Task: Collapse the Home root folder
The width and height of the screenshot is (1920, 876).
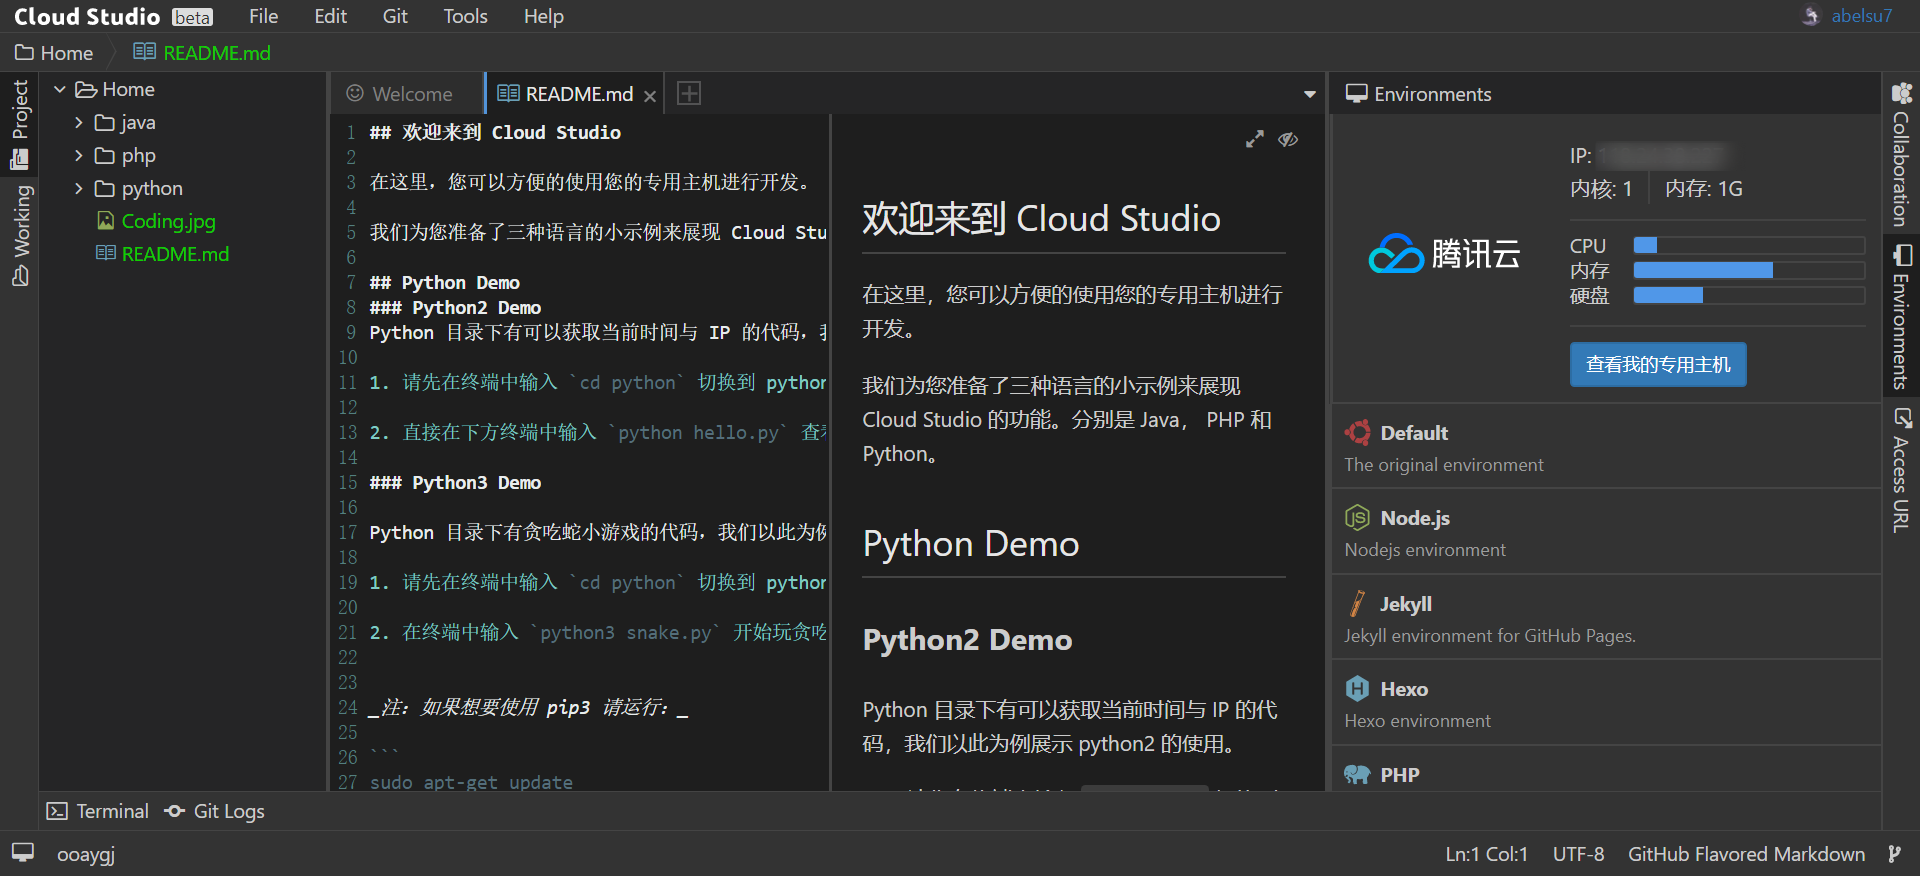Action: pyautogui.click(x=60, y=89)
